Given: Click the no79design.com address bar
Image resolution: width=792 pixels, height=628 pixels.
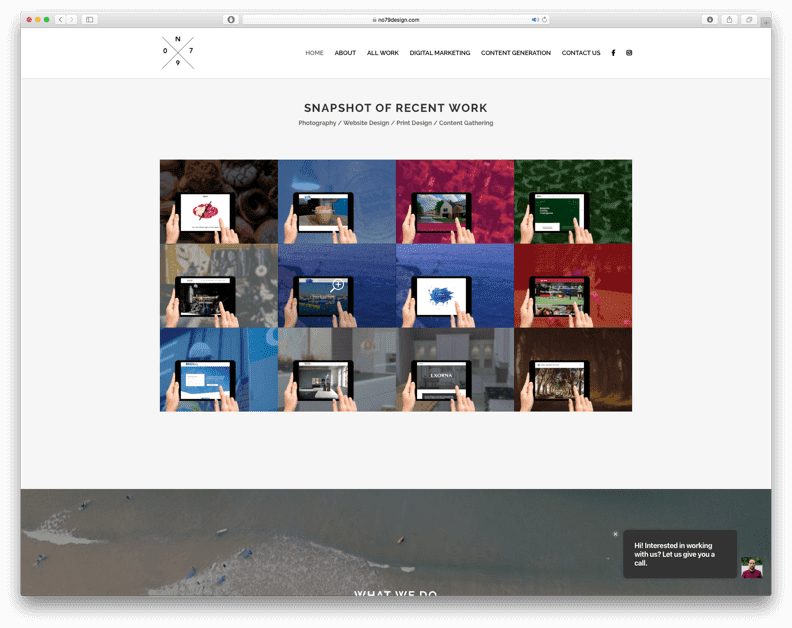Looking at the screenshot, I should 395,20.
